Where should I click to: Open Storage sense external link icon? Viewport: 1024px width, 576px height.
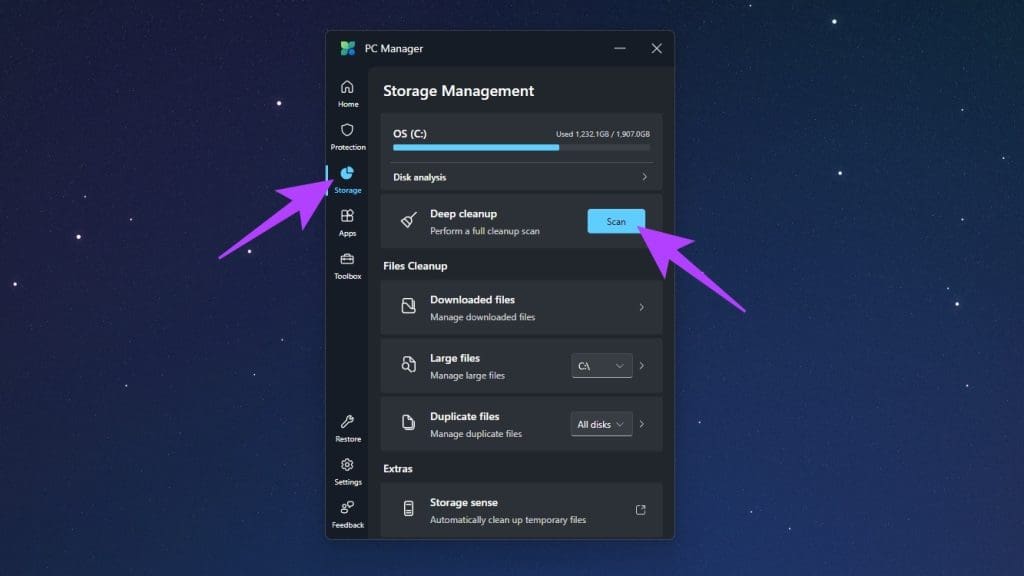(x=641, y=509)
